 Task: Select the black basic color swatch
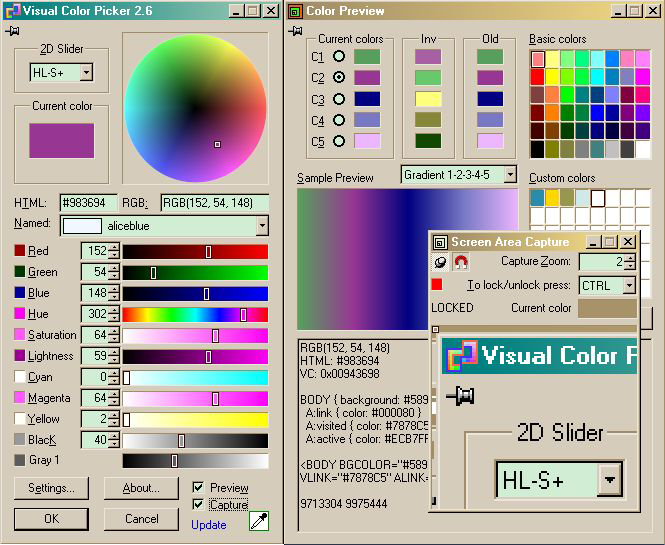(x=537, y=149)
